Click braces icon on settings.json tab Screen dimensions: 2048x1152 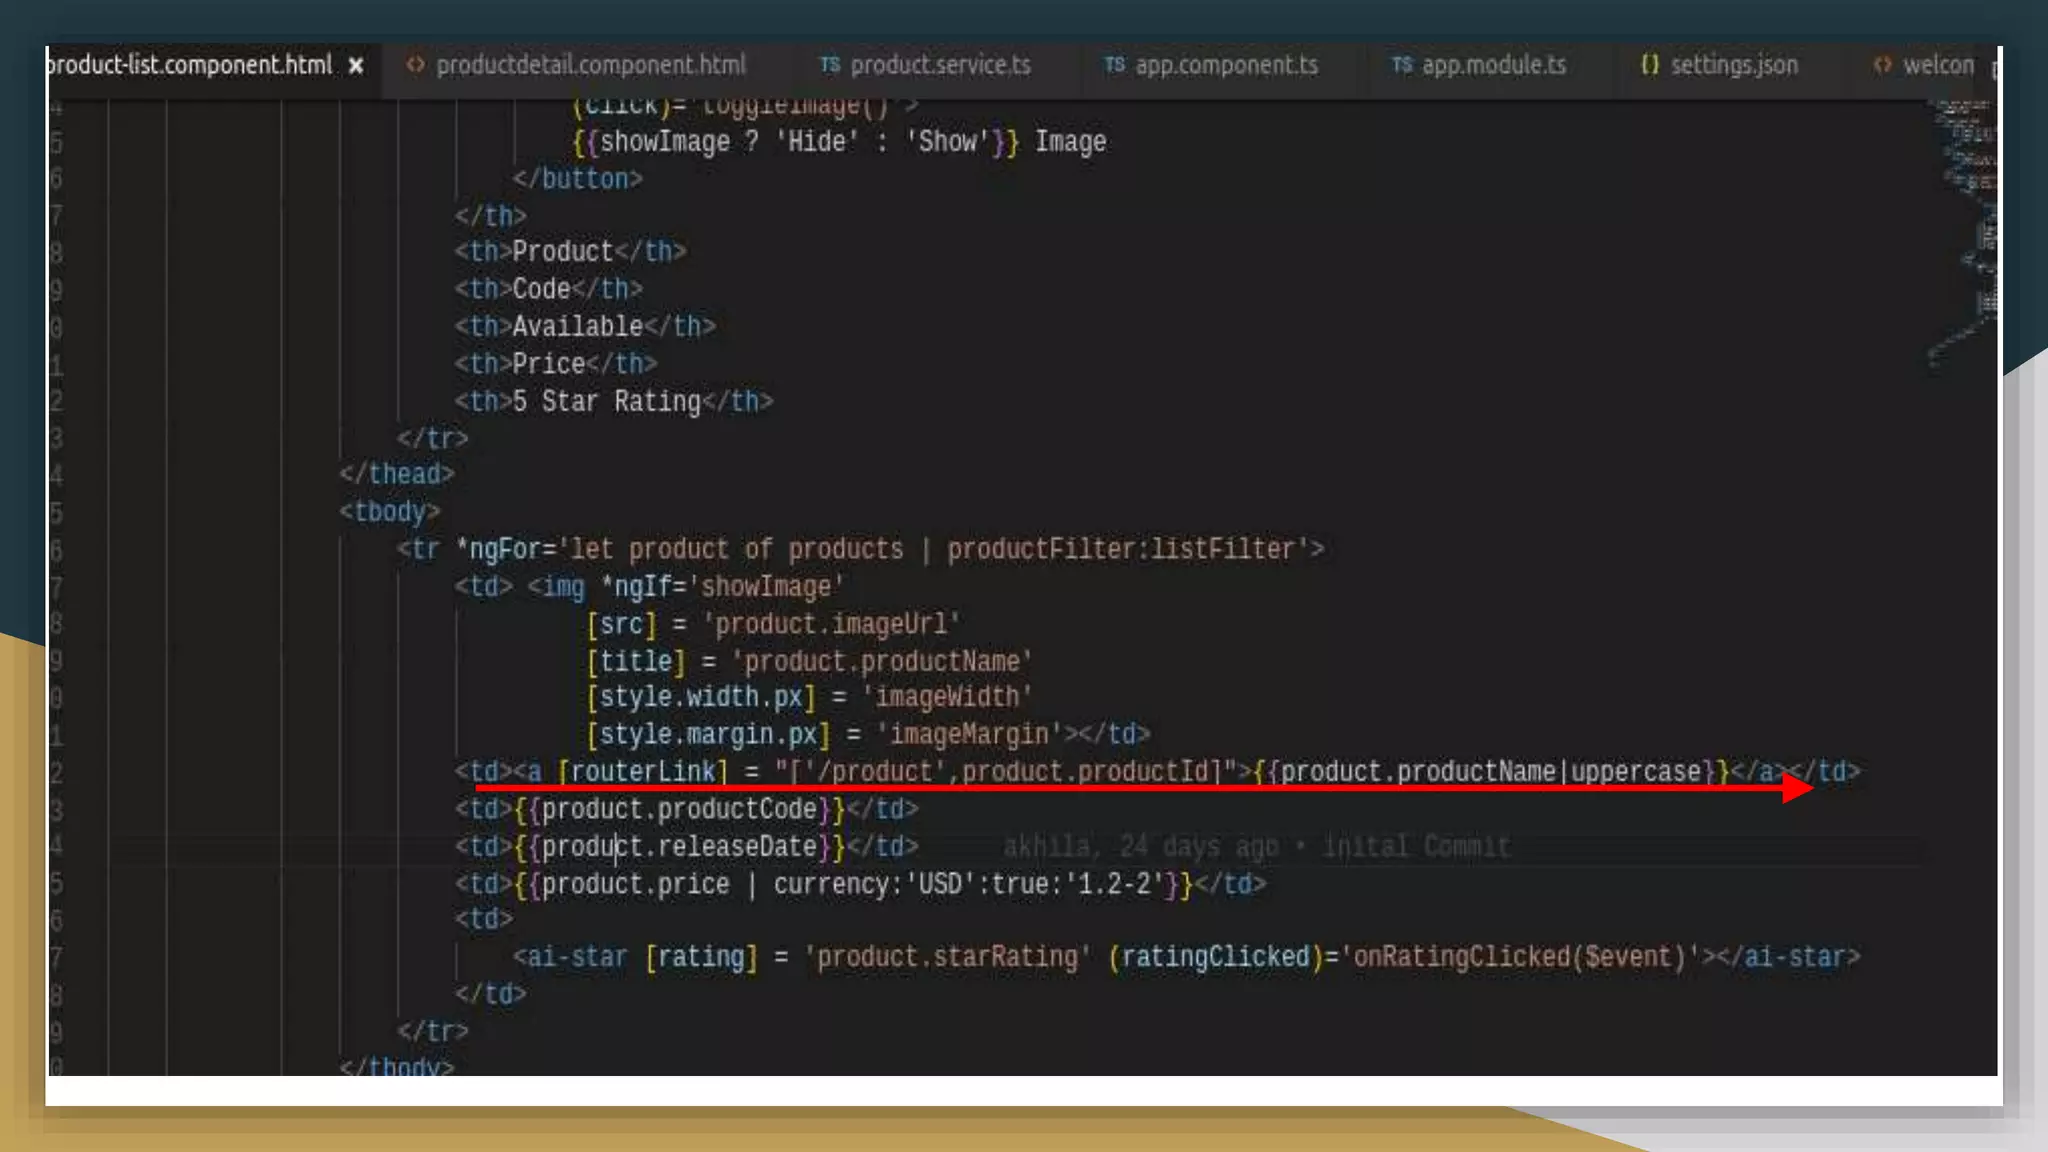[x=1650, y=65]
